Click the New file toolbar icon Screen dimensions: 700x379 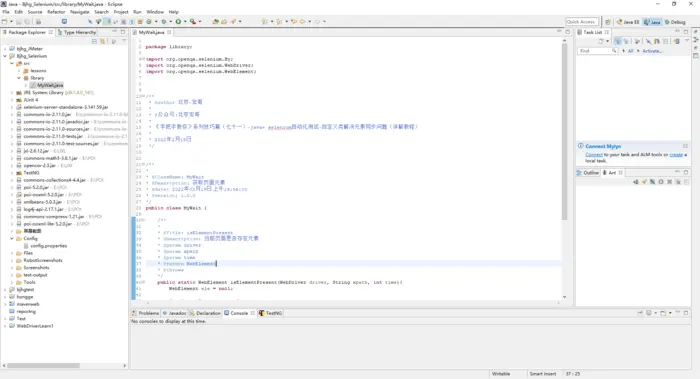click(x=4, y=21)
